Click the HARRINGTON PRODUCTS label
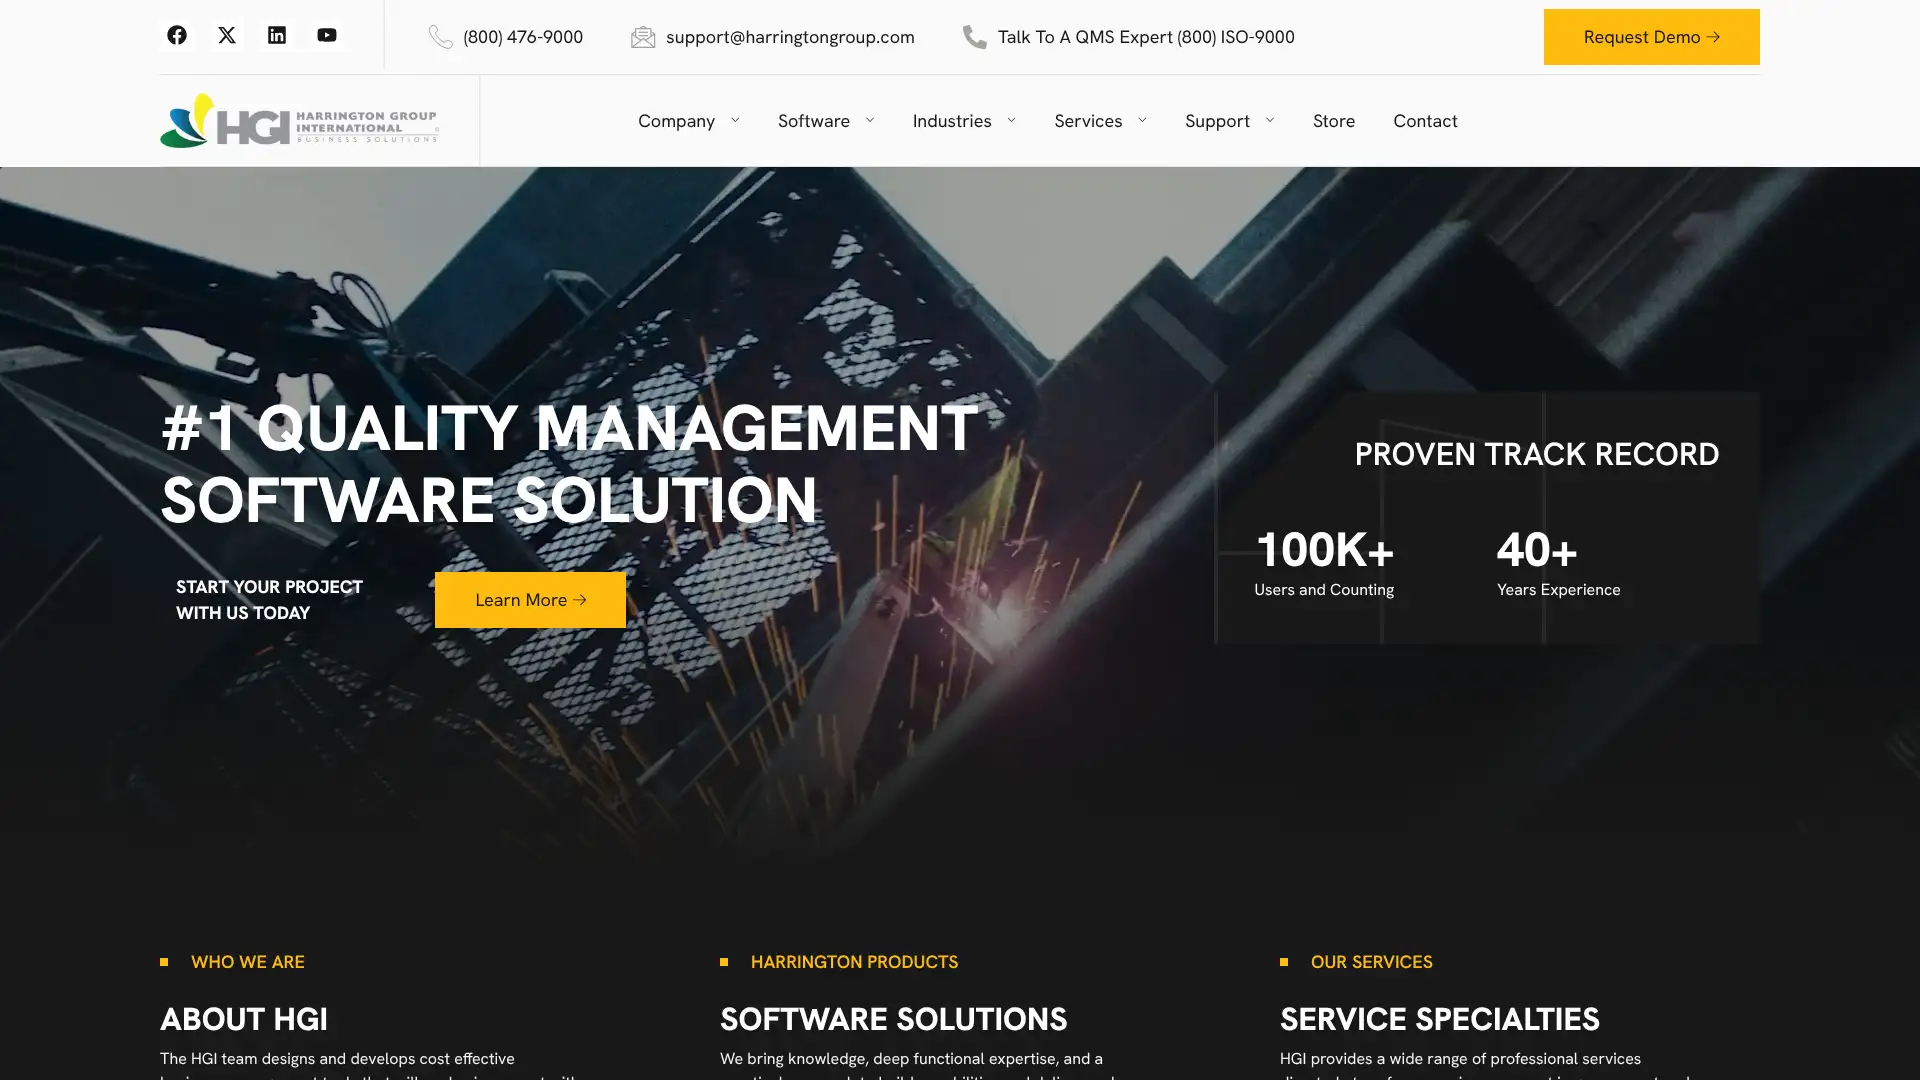This screenshot has width=1920, height=1080. click(x=854, y=962)
